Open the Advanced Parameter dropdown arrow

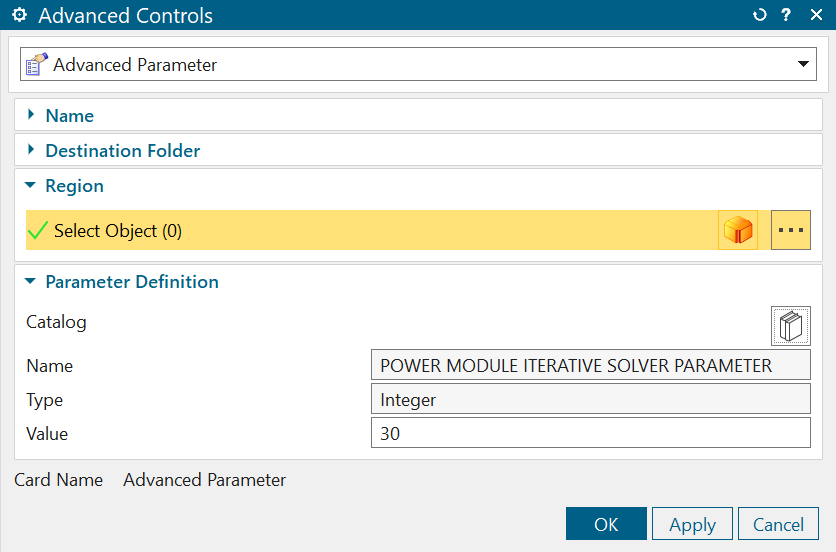(x=803, y=65)
